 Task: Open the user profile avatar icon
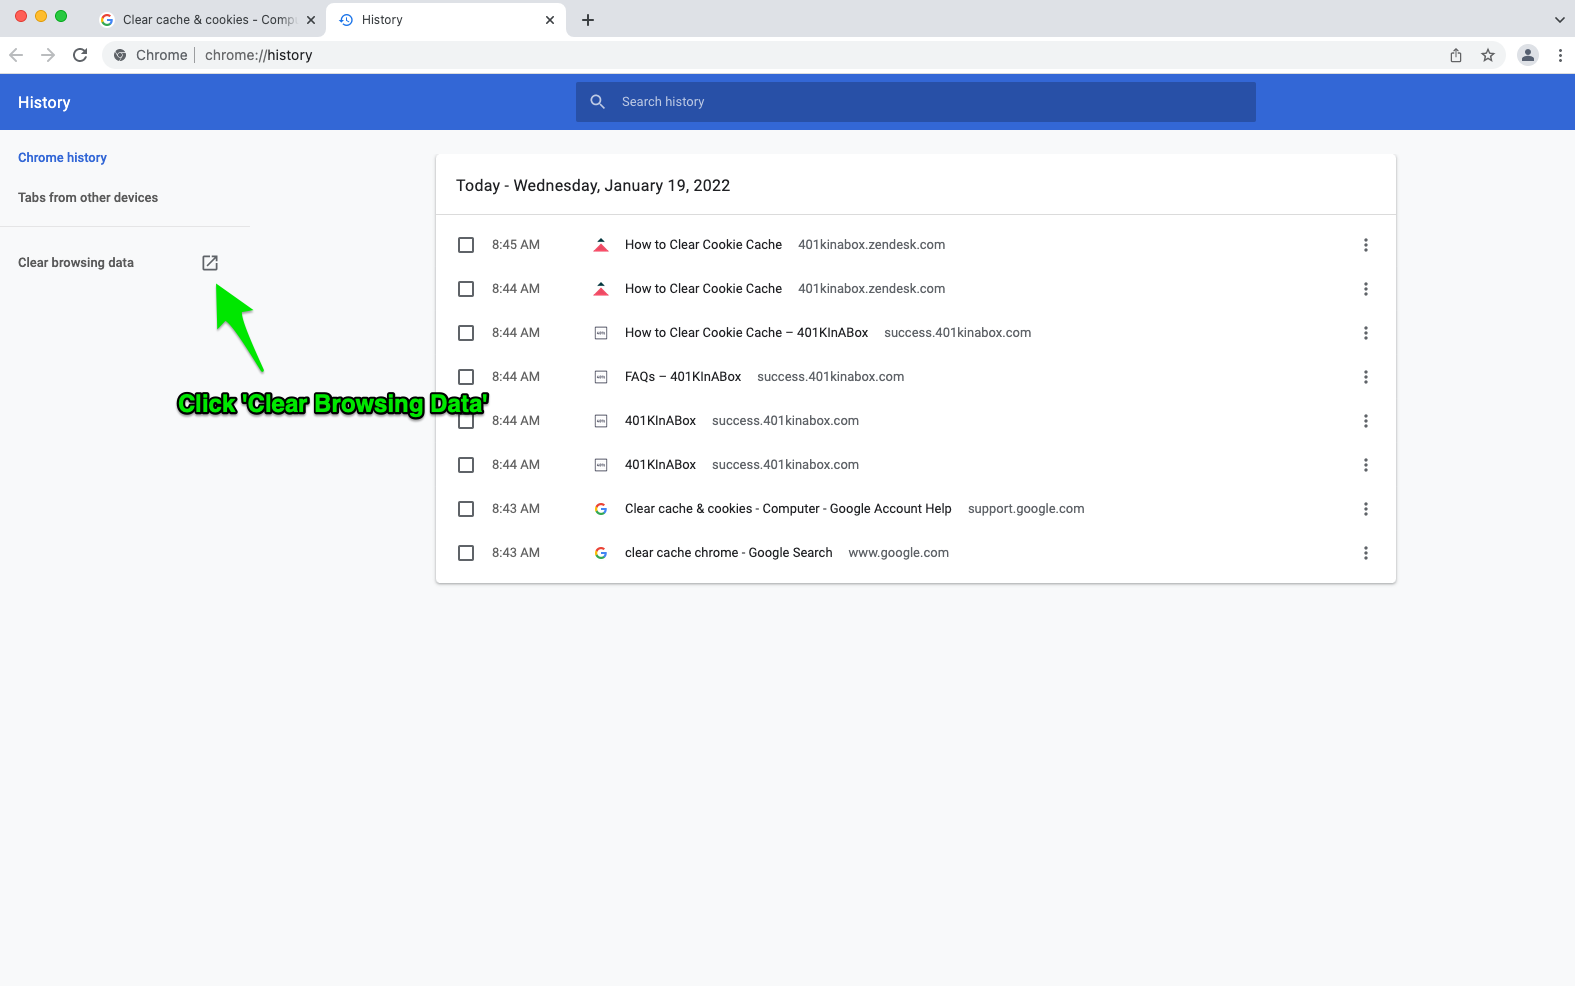[1527, 55]
